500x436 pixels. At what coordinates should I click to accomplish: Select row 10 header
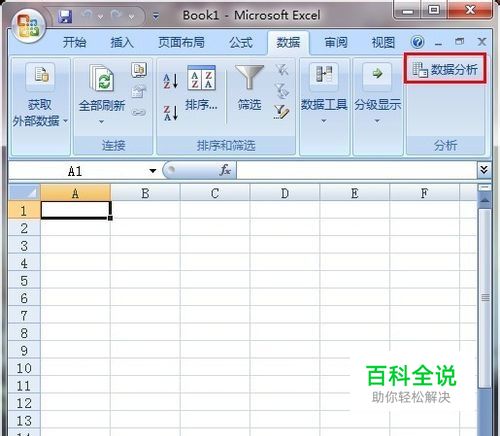point(24,368)
